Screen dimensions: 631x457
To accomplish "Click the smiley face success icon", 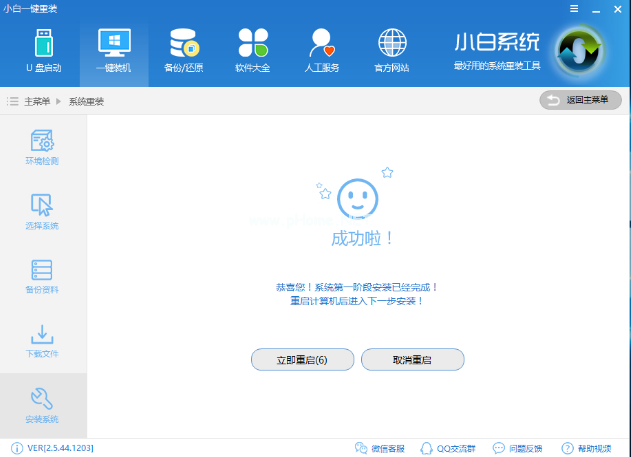I will pos(357,199).
